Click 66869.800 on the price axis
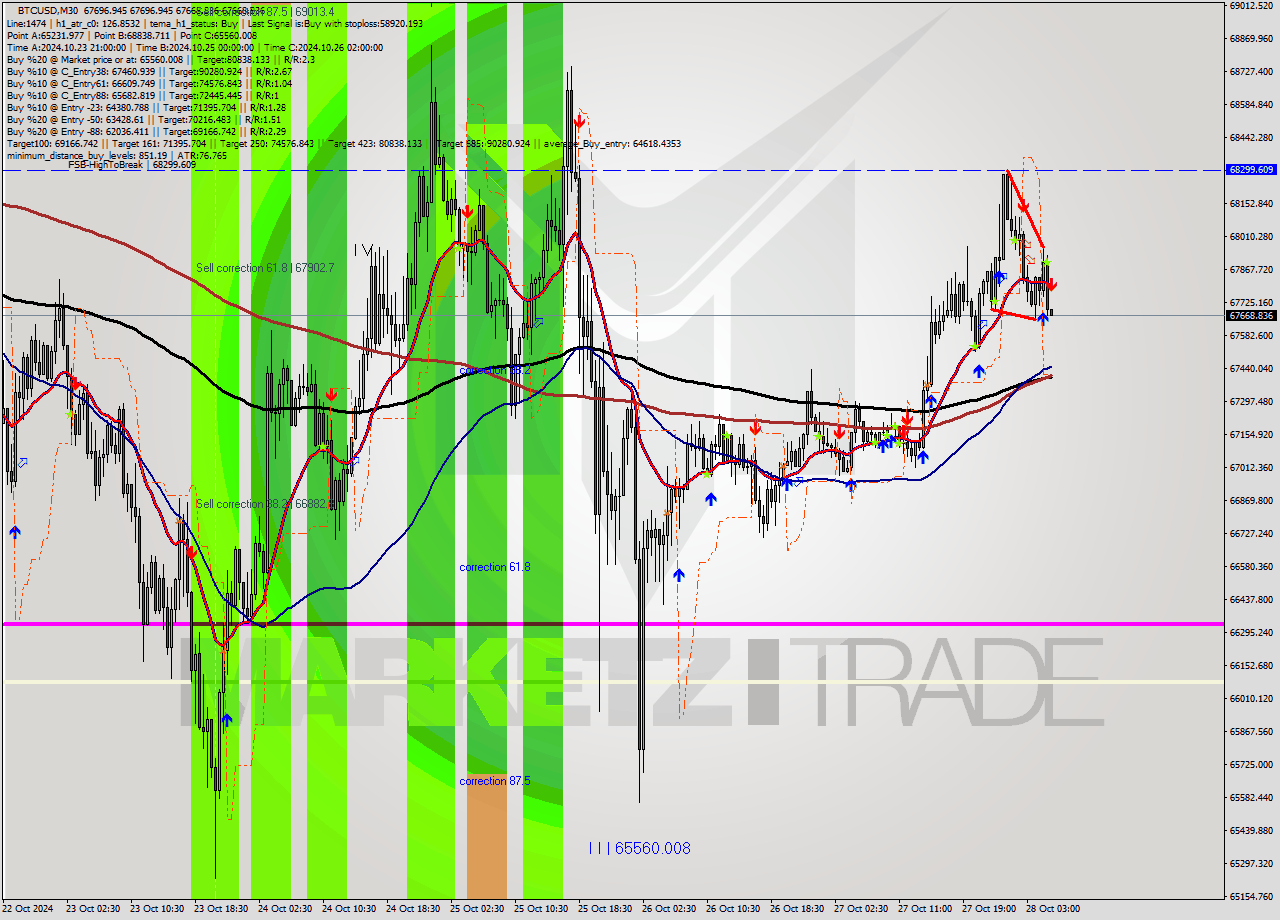 click(x=1251, y=500)
